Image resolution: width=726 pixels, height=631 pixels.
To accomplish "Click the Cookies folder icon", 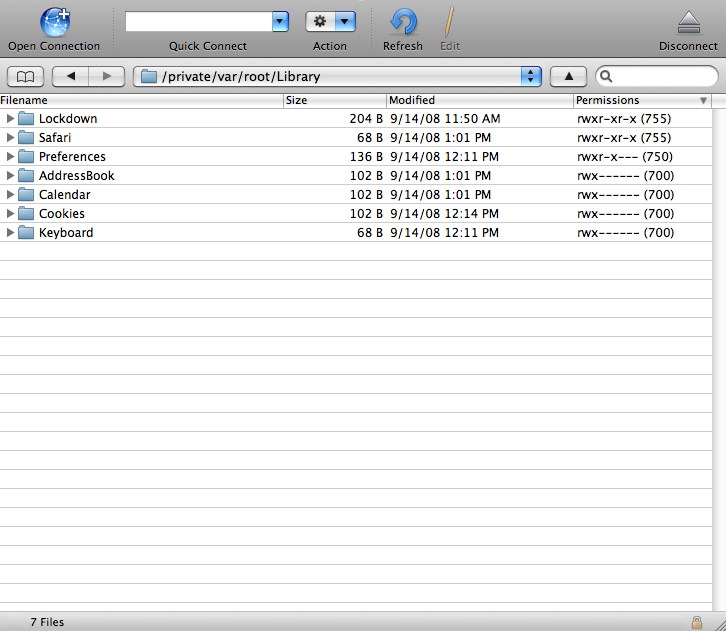I will 26,213.
